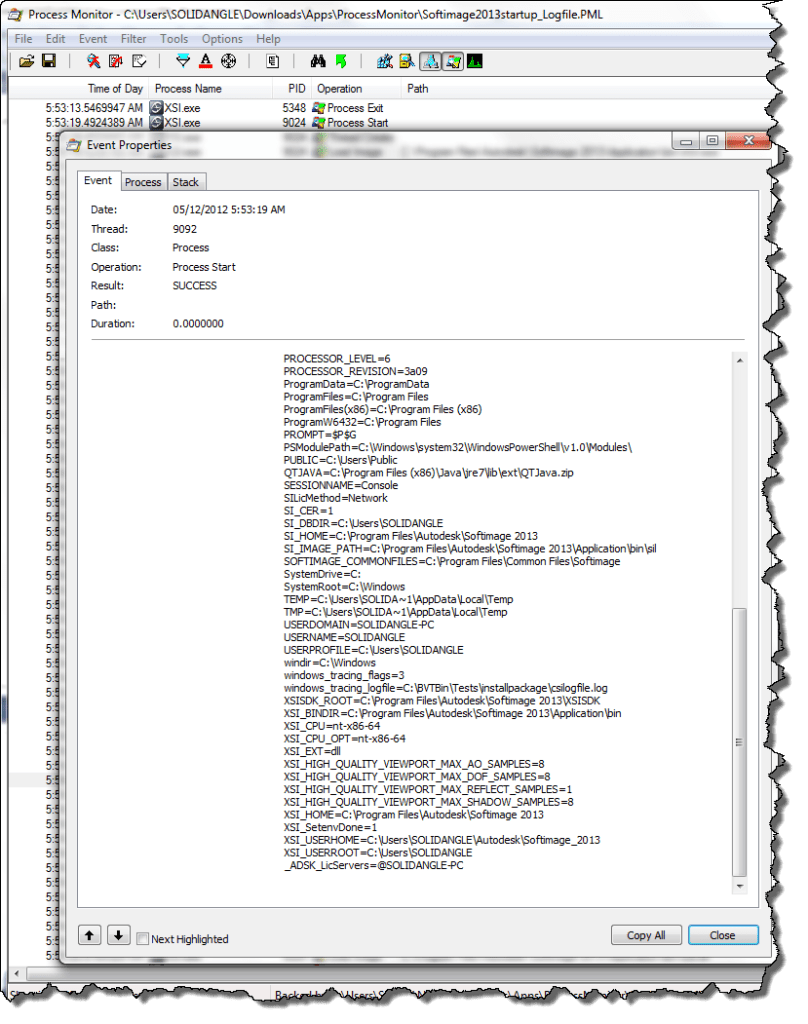Image resolution: width=808 pixels, height=1024 pixels.
Task: Select the crosshair target window icon
Action: click(229, 62)
